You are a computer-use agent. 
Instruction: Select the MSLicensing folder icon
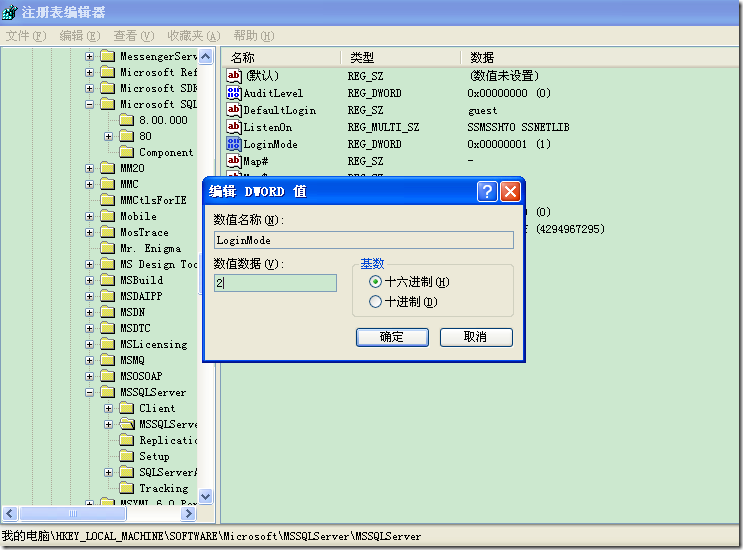click(108, 344)
